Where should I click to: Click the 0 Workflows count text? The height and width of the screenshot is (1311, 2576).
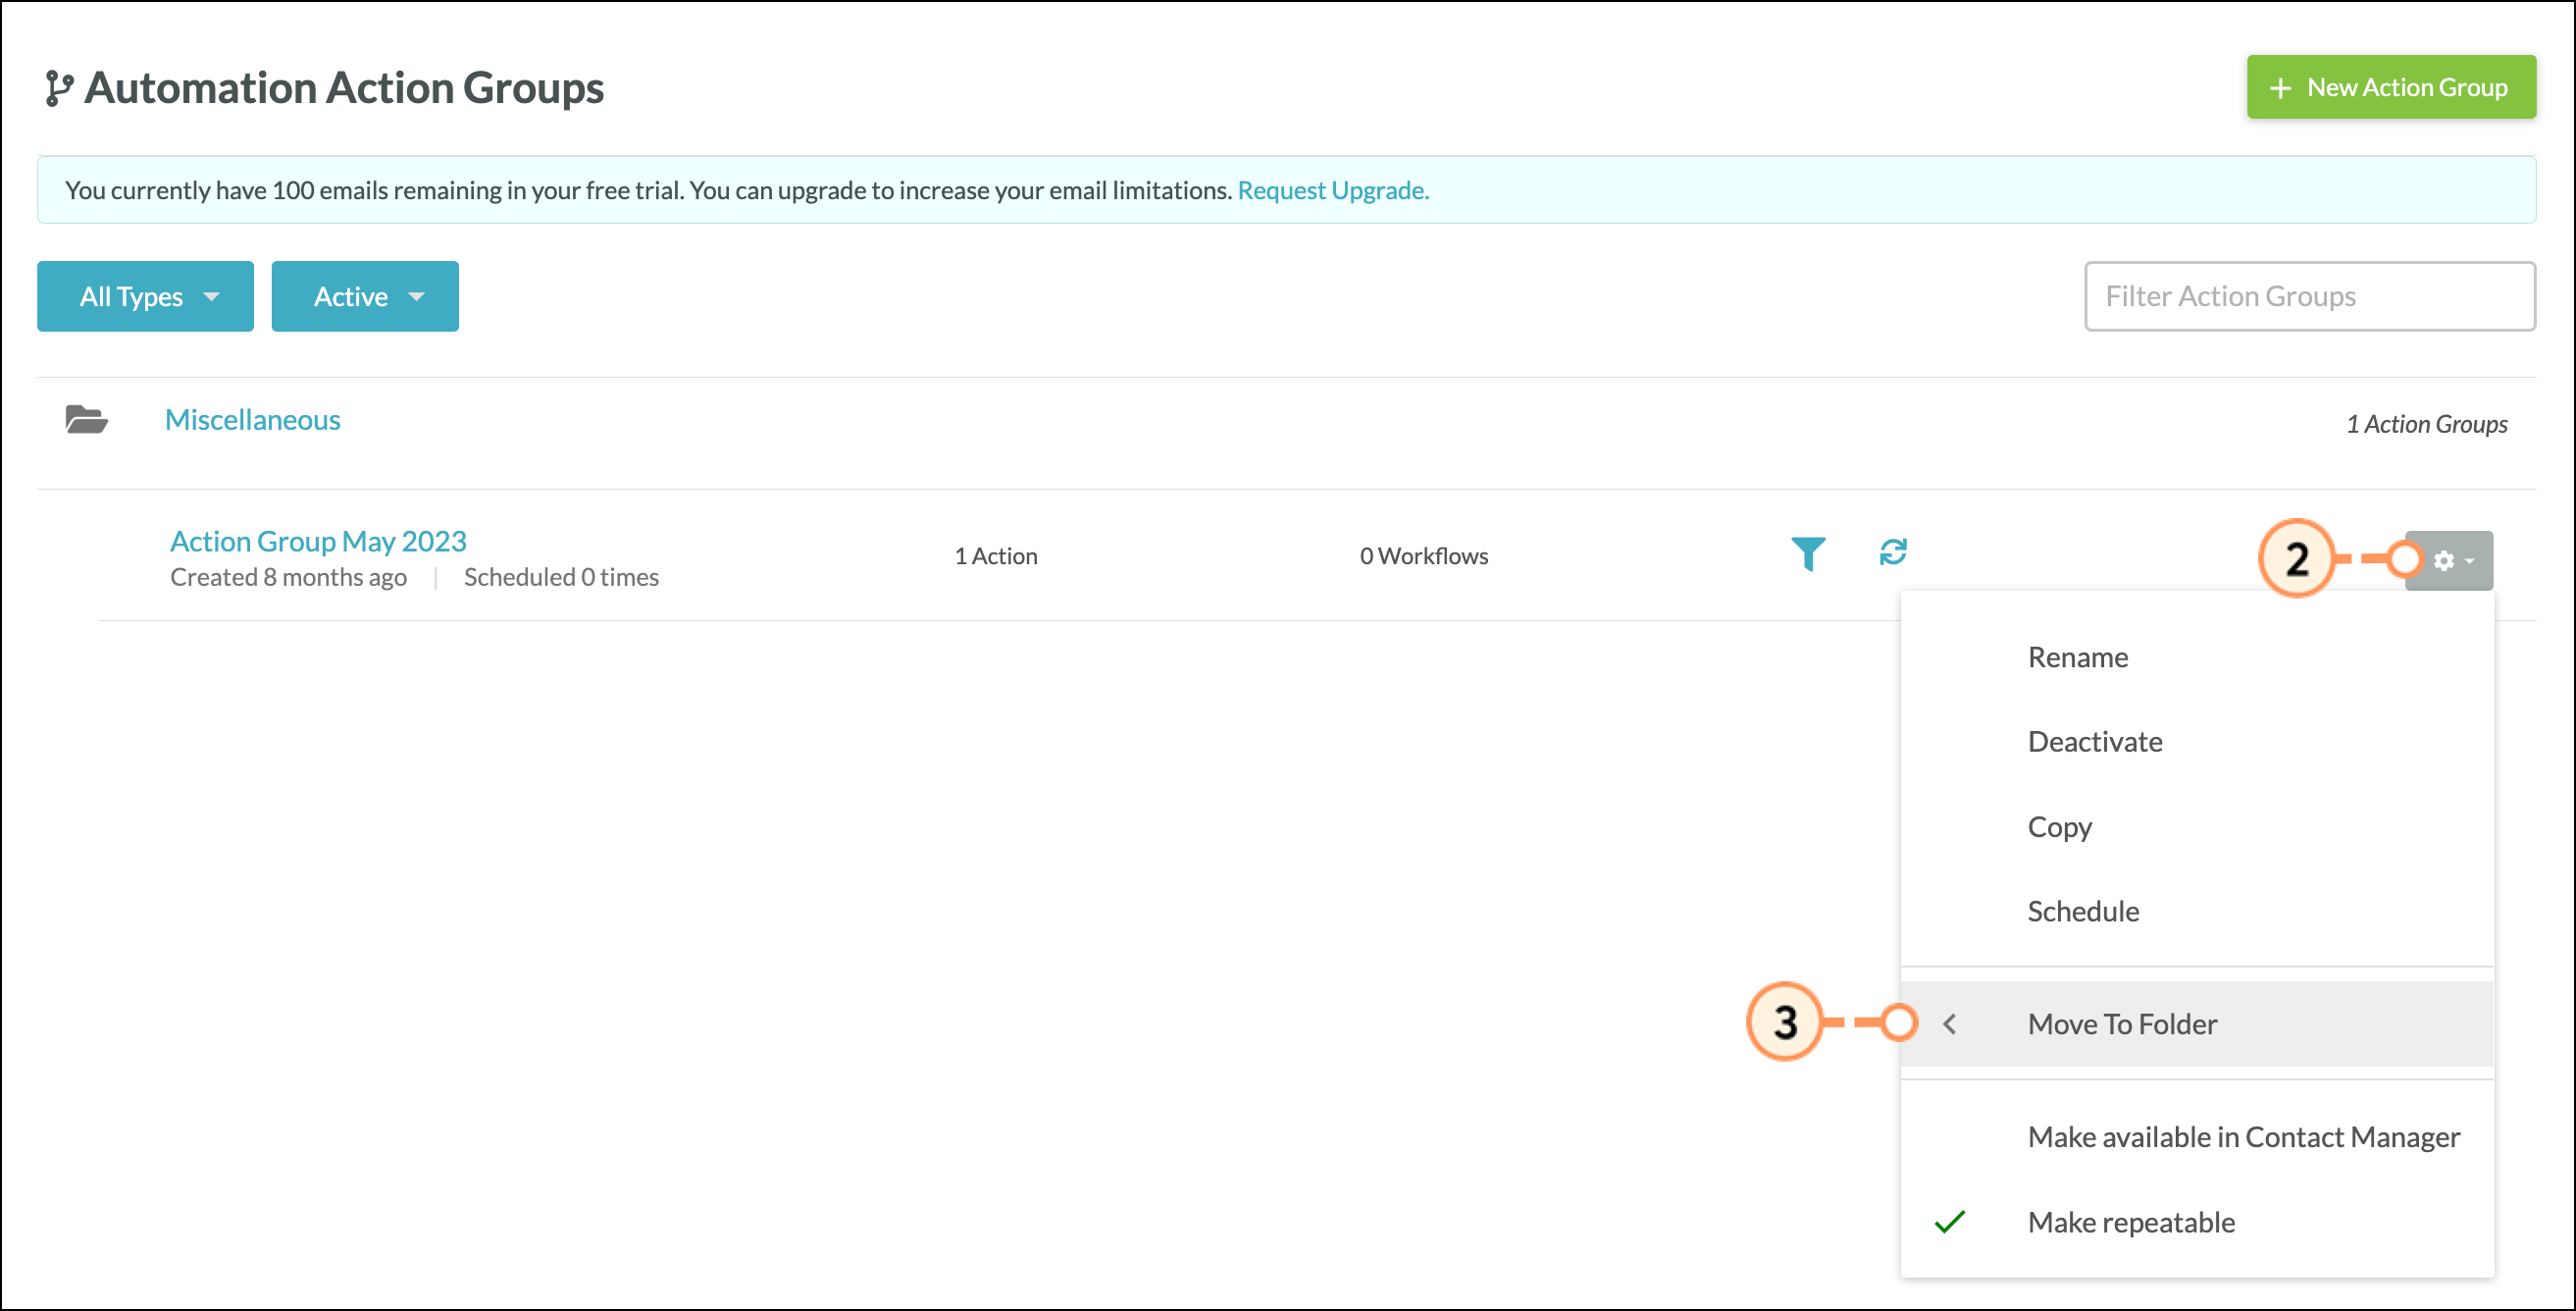point(1424,556)
